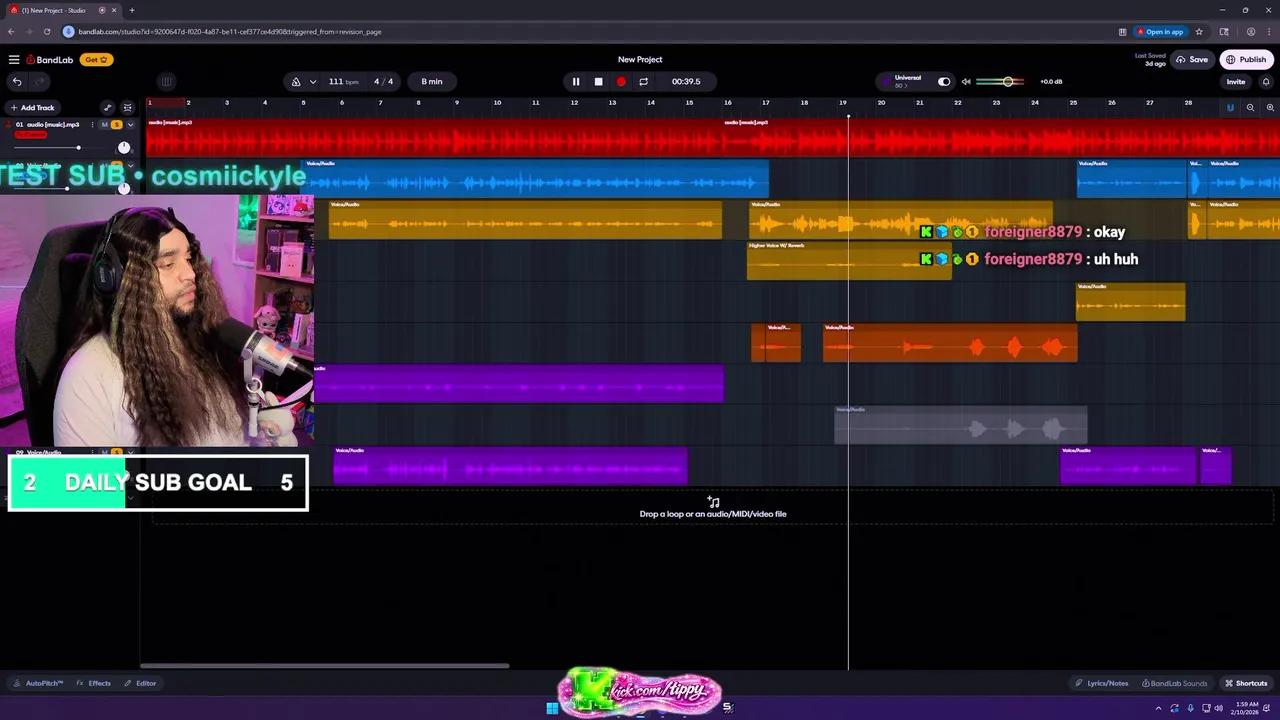Viewport: 1280px width, 720px height.
Task: Mute the master volume speaker icon
Action: click(x=966, y=82)
